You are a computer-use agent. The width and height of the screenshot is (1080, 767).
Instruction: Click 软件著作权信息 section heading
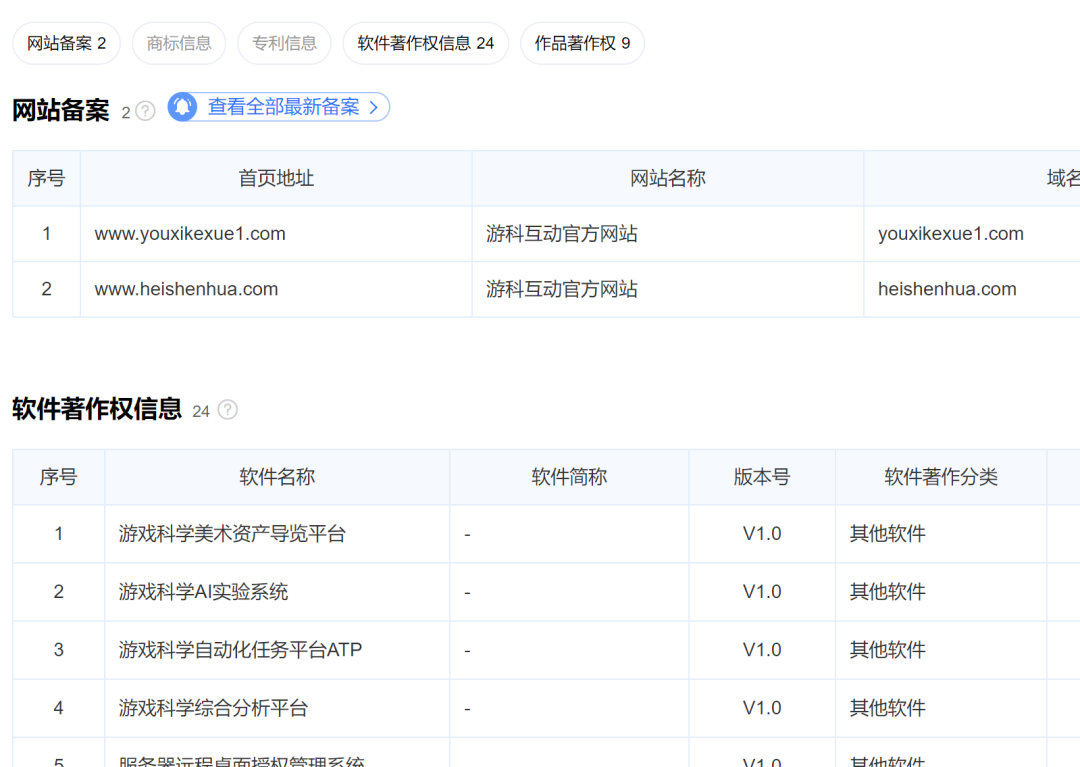point(97,409)
